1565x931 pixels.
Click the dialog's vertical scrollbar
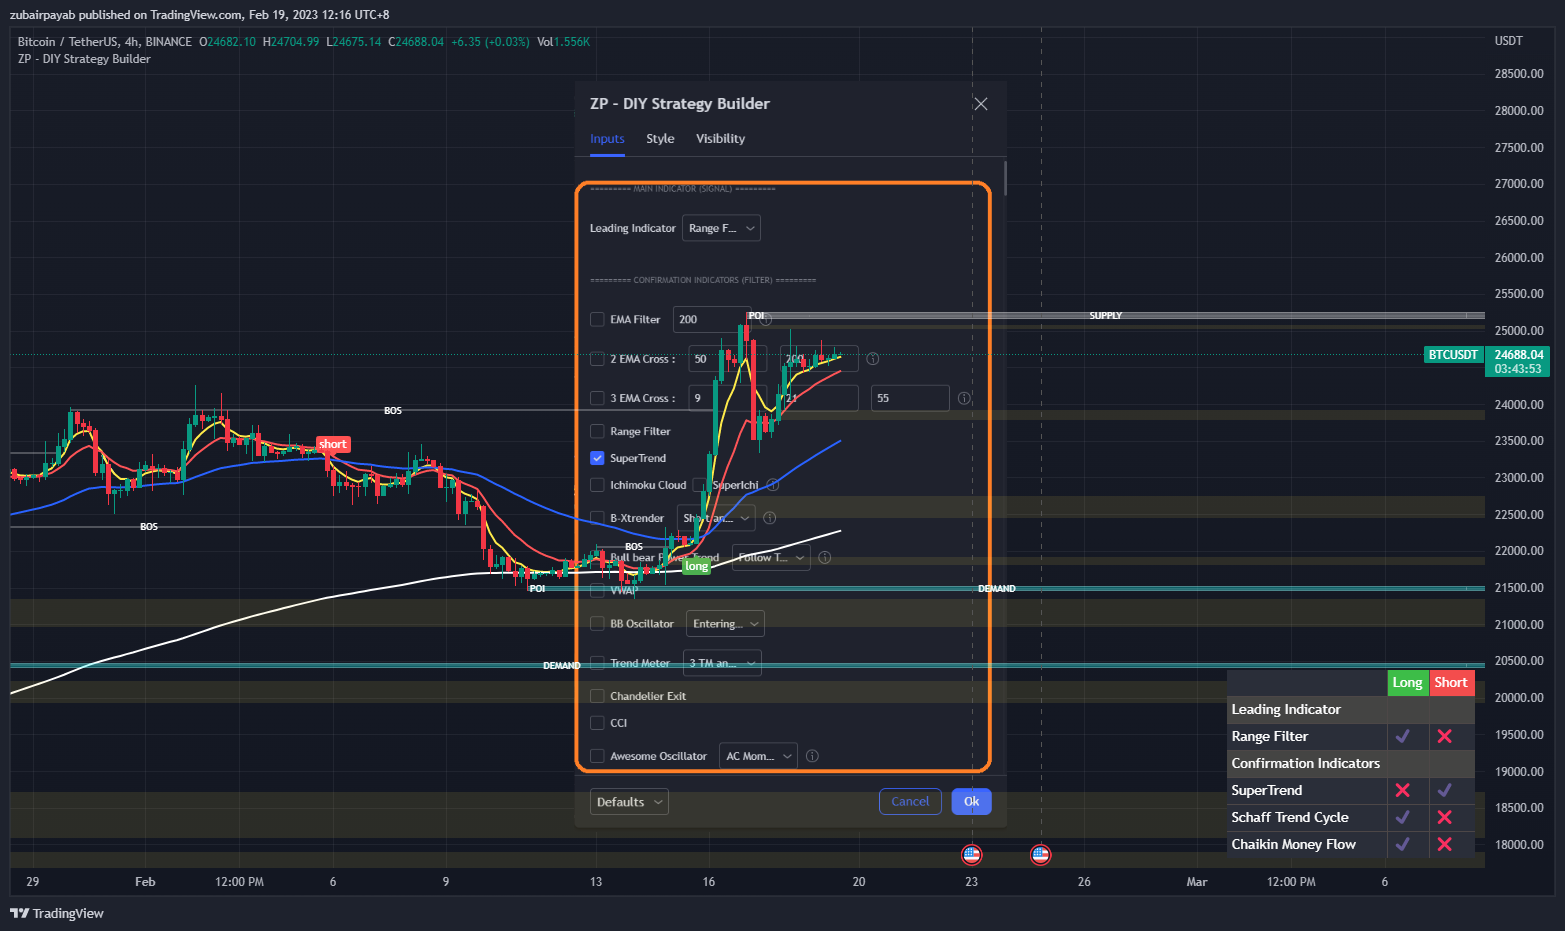pyautogui.click(x=1005, y=178)
